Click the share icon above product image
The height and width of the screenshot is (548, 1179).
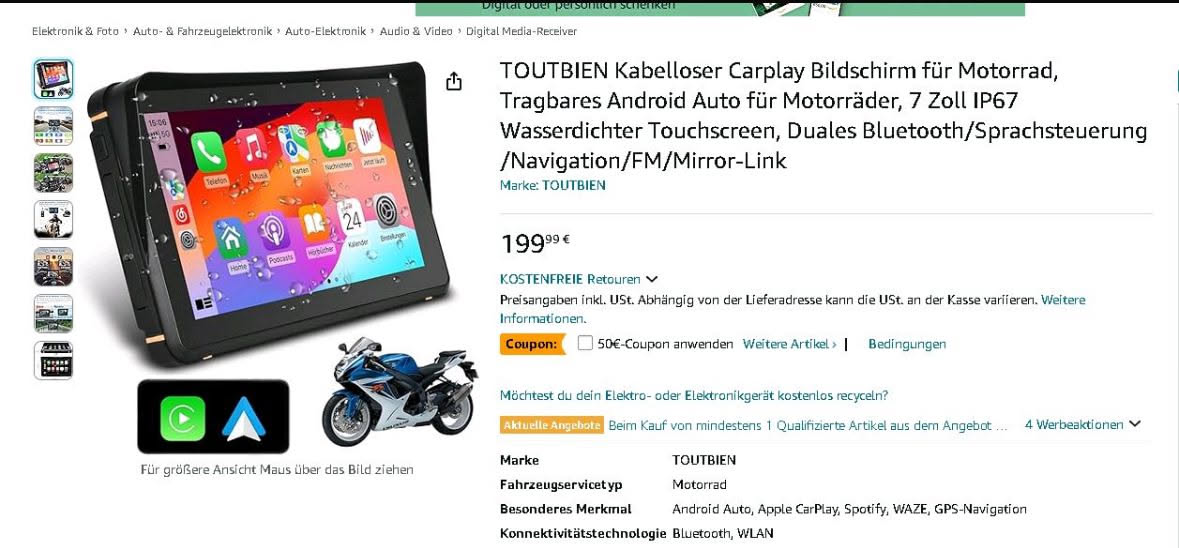(x=453, y=80)
